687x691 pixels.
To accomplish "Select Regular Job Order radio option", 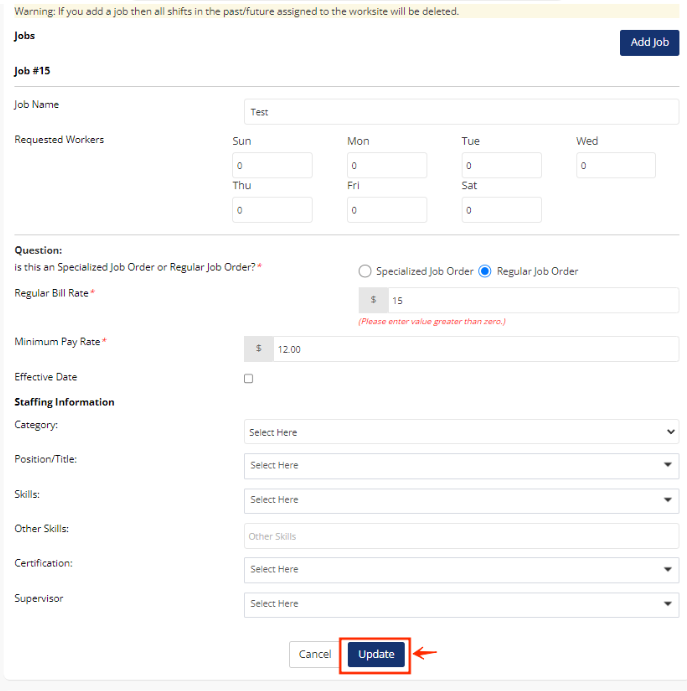I will point(486,271).
